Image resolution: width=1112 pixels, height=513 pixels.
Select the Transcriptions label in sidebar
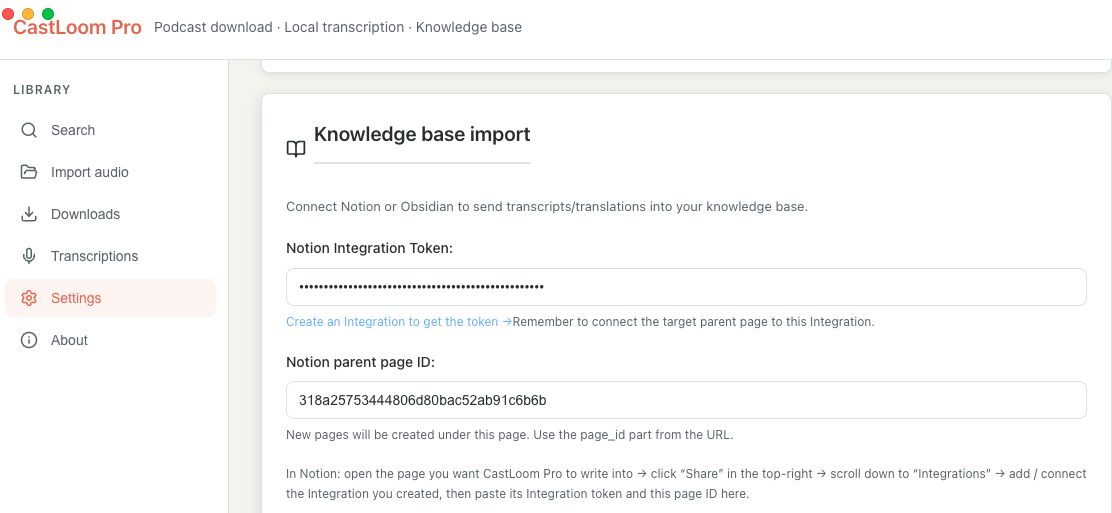coord(94,256)
